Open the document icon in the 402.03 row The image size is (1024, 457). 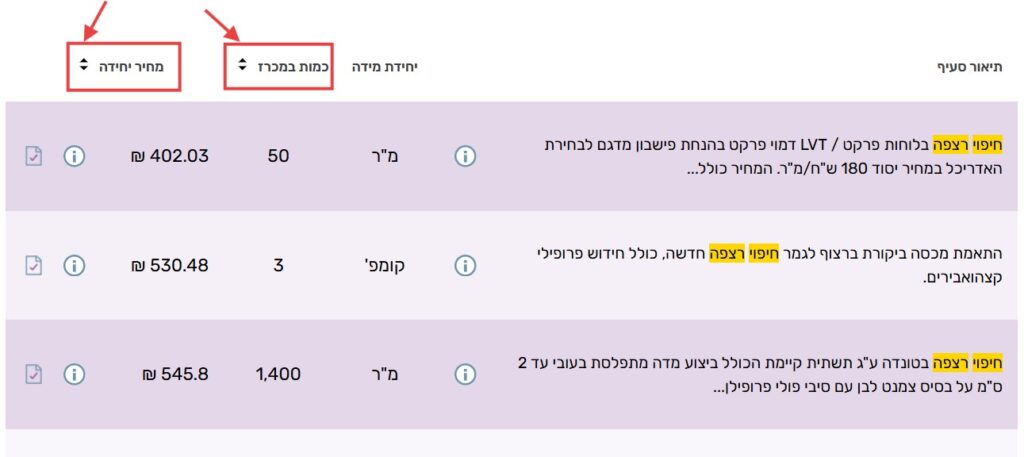34,156
